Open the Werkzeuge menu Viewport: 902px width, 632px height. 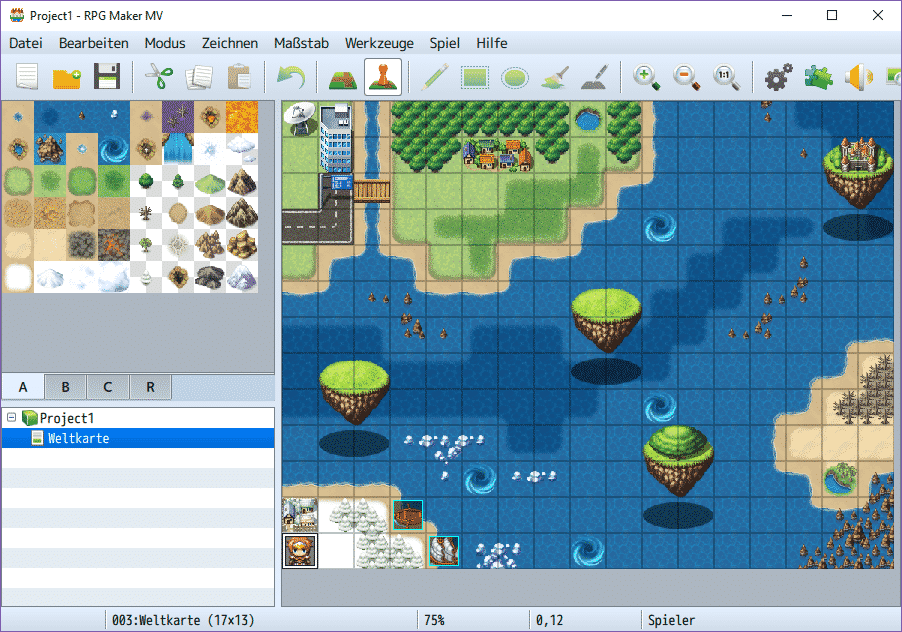[379, 43]
